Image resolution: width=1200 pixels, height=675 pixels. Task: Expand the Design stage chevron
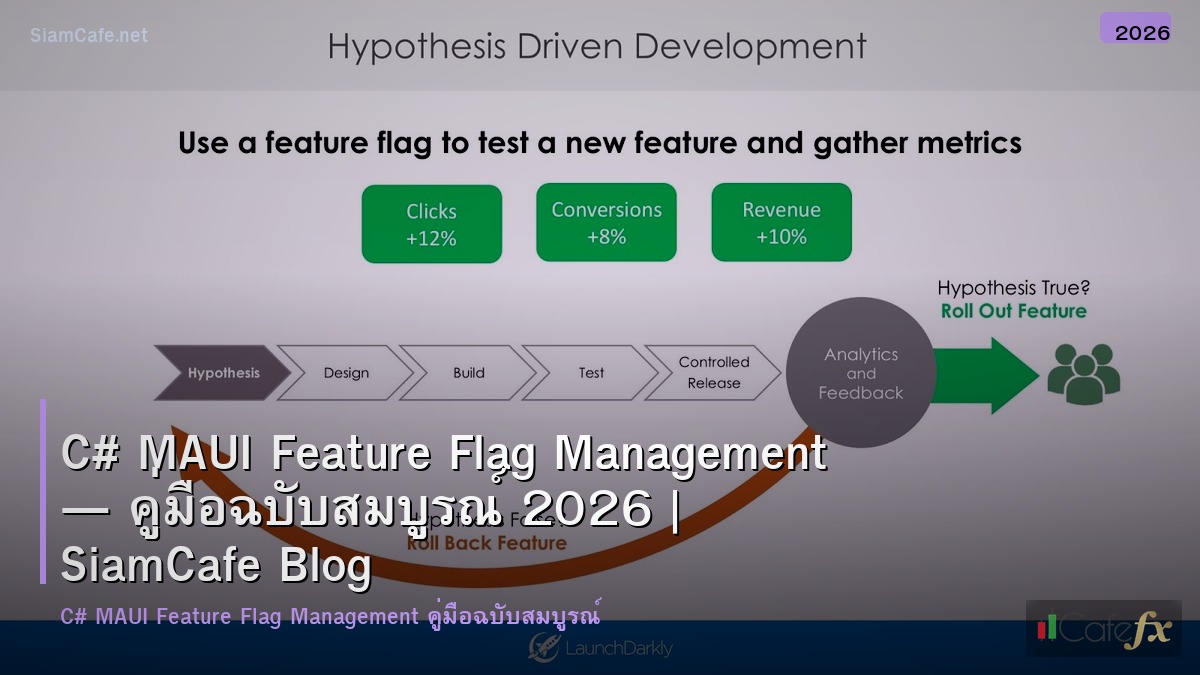[x=344, y=373]
